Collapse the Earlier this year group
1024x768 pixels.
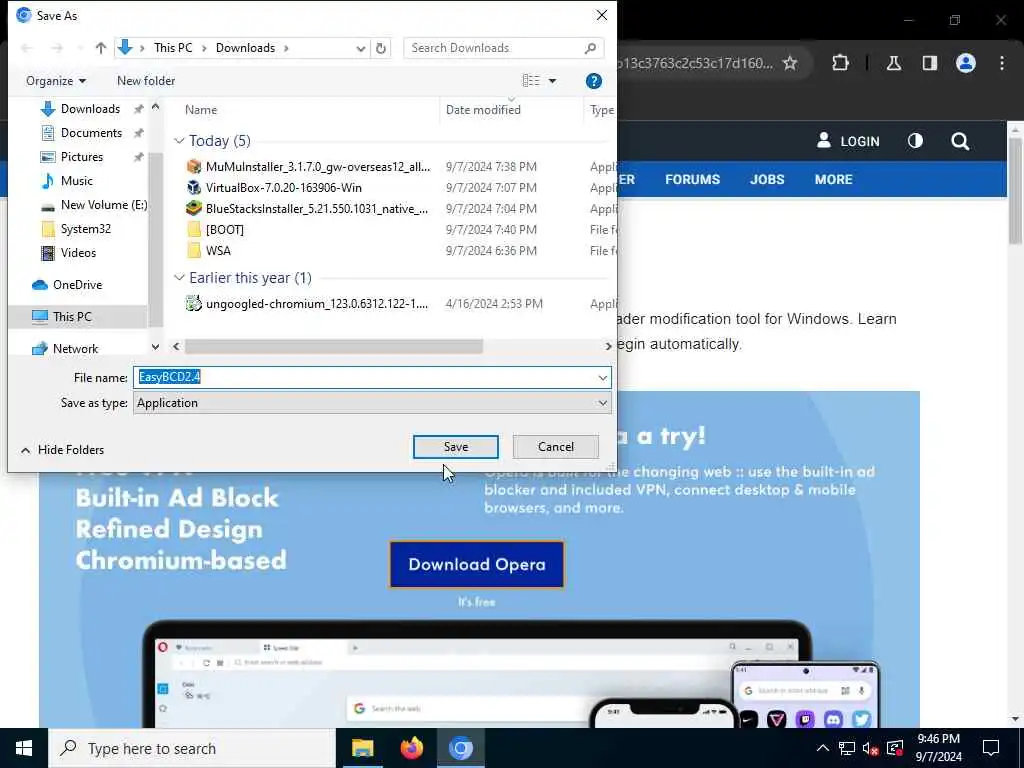(179, 278)
